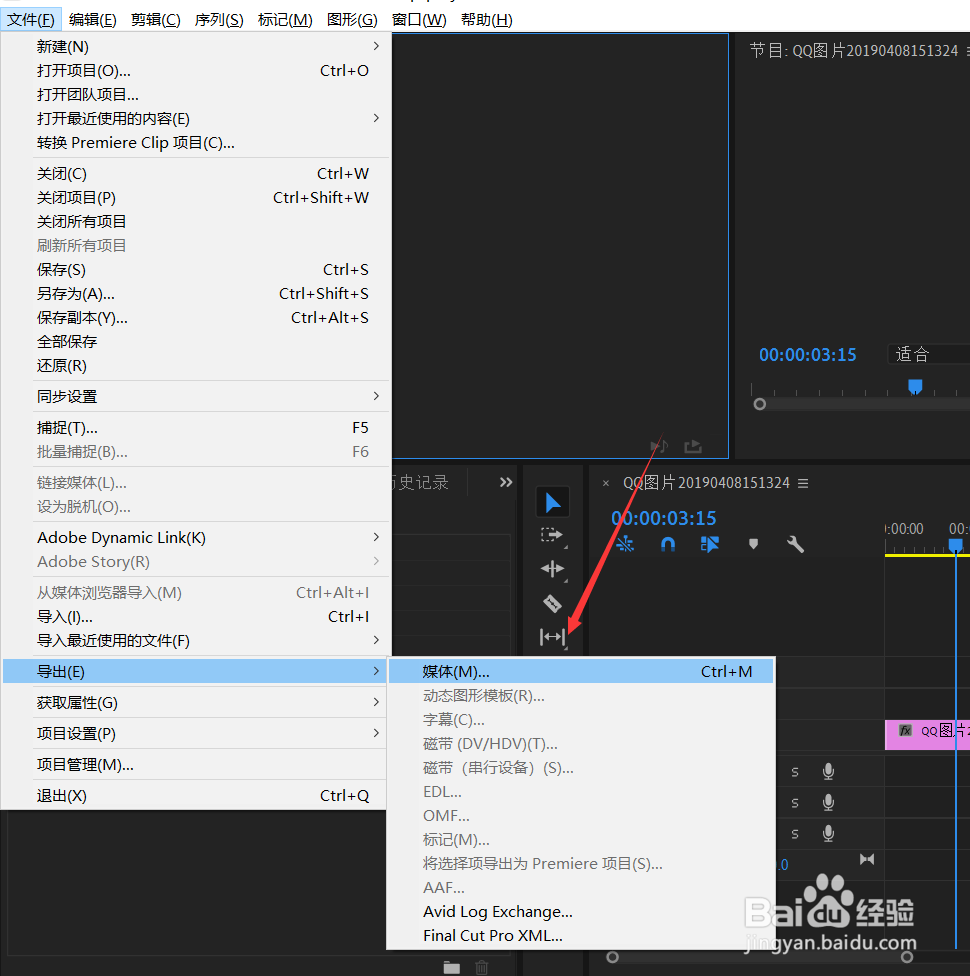Solo the third audio track

coord(794,834)
